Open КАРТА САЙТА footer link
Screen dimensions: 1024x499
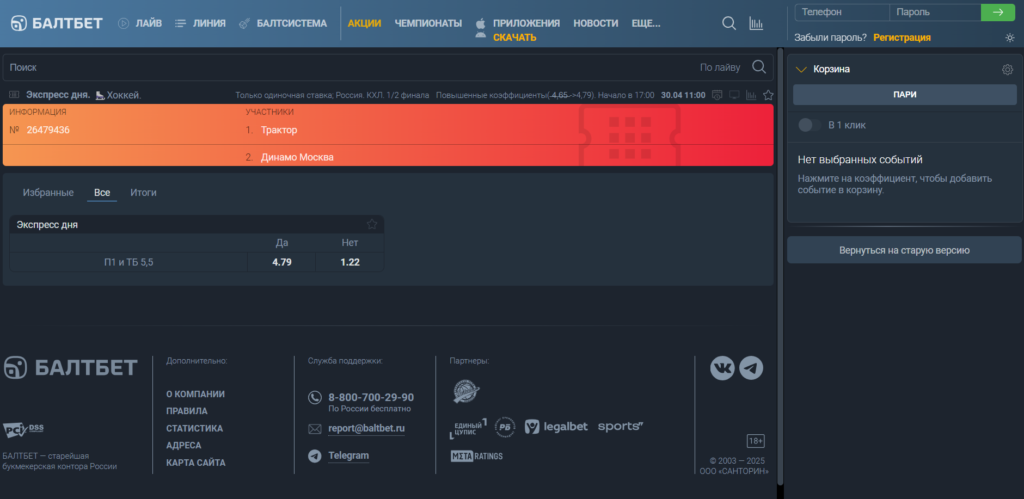(196, 462)
